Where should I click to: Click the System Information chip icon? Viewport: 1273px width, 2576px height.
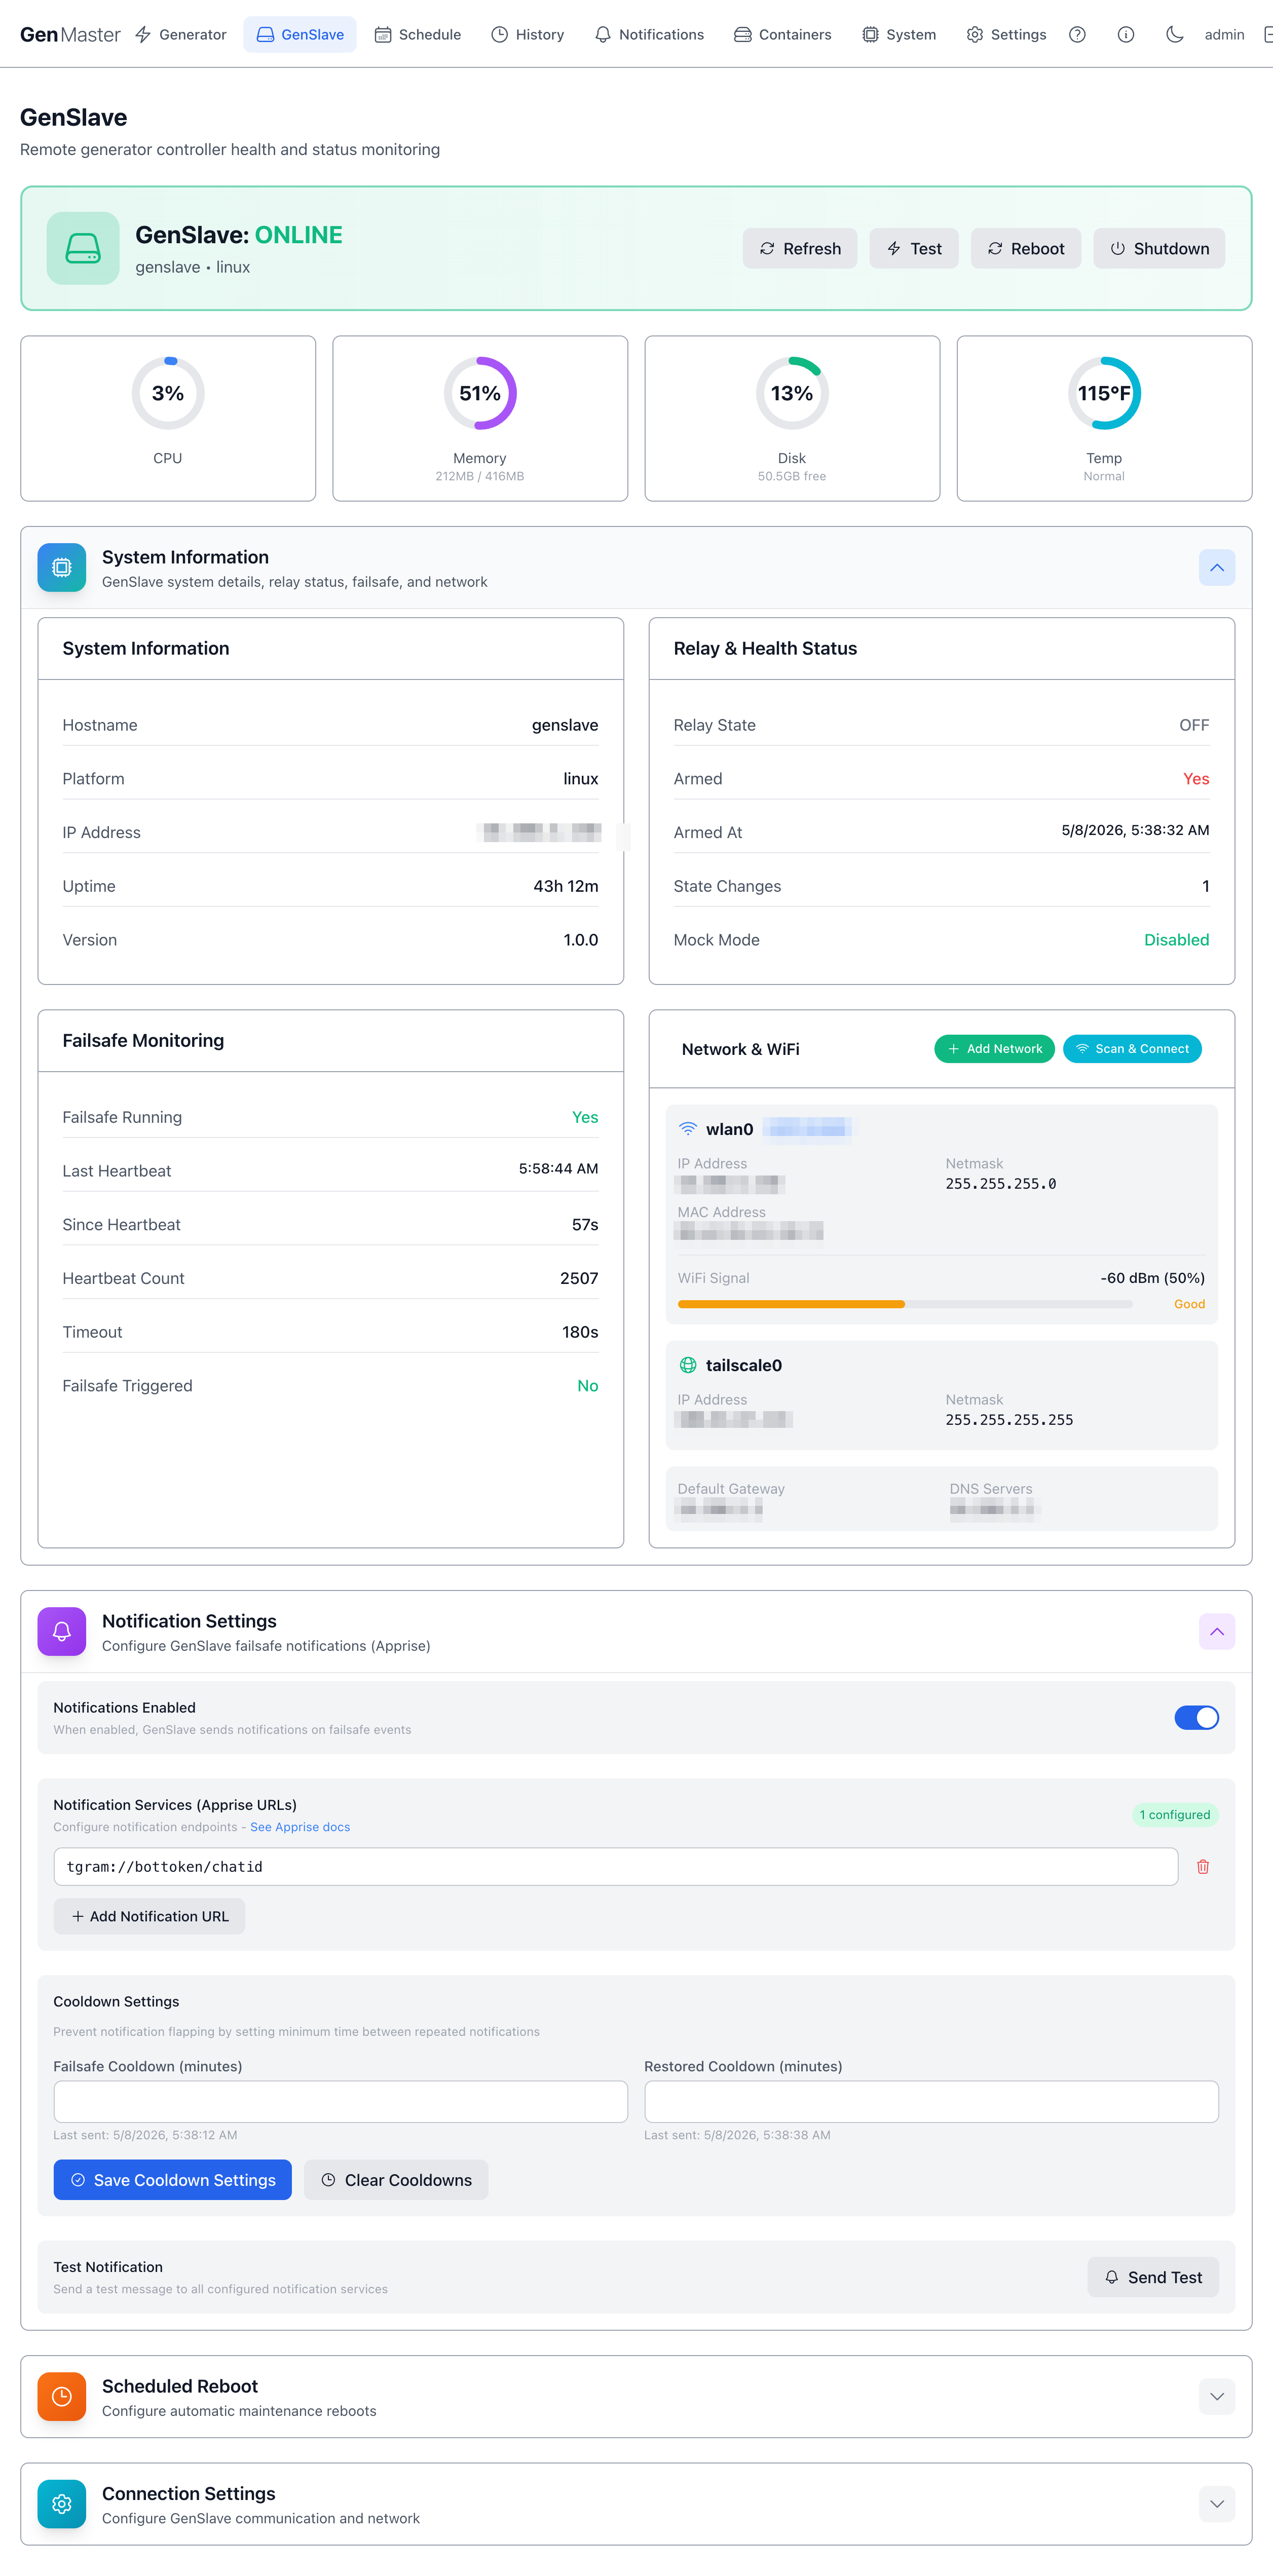(x=62, y=567)
